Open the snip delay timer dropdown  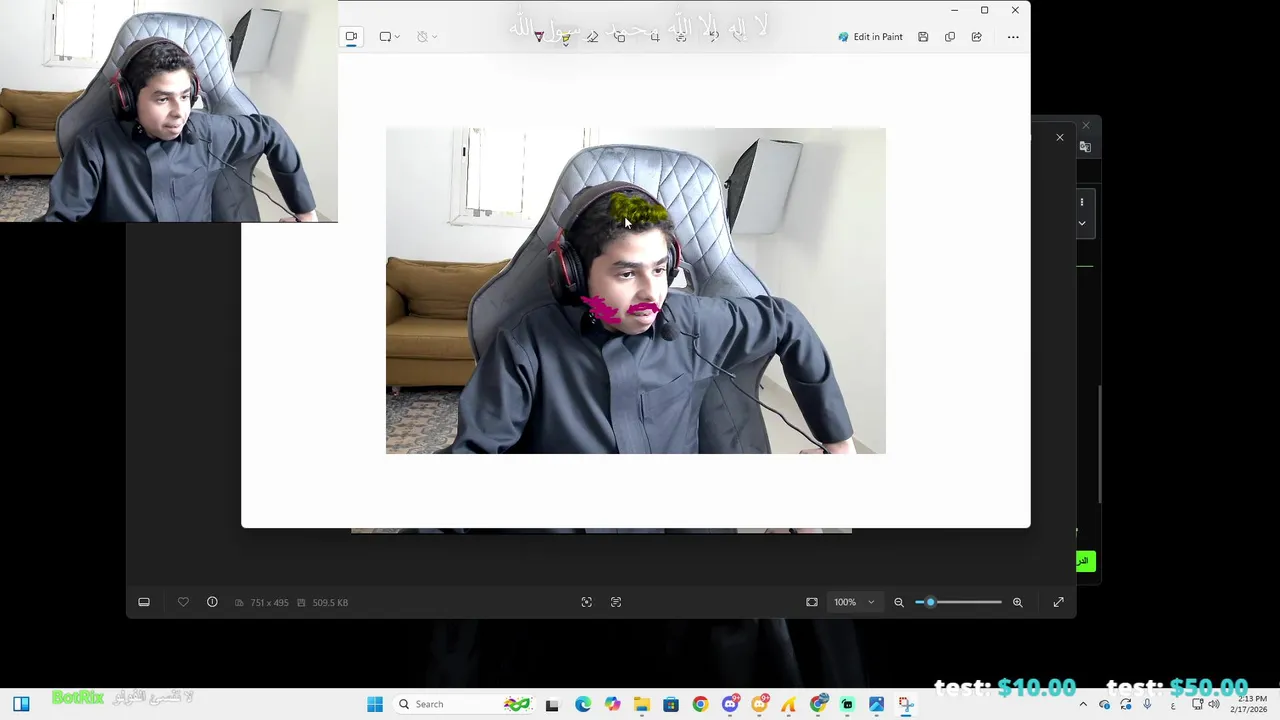tap(427, 37)
